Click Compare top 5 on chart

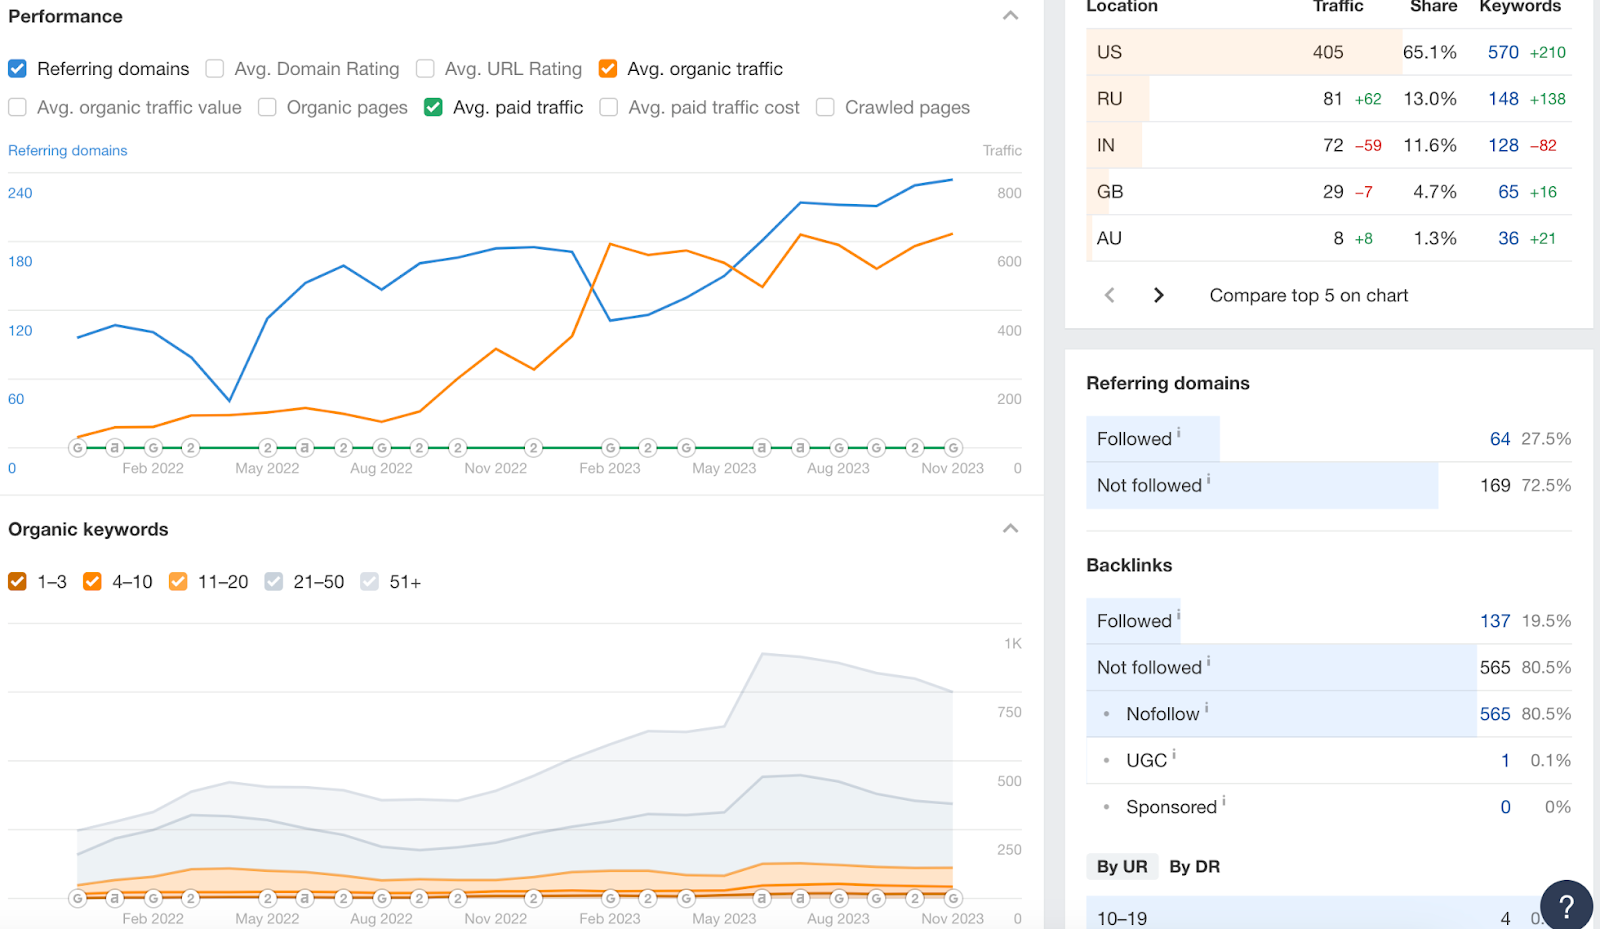1308,295
